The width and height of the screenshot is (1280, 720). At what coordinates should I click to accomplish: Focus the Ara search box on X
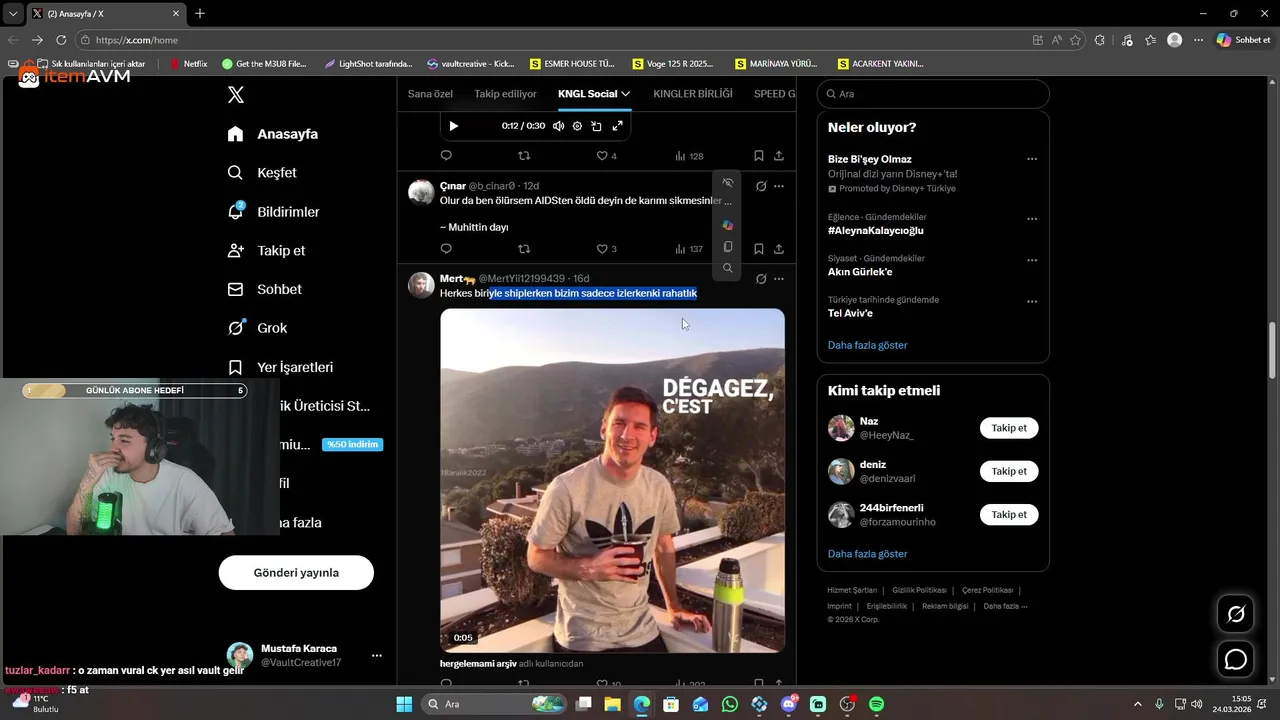point(933,94)
